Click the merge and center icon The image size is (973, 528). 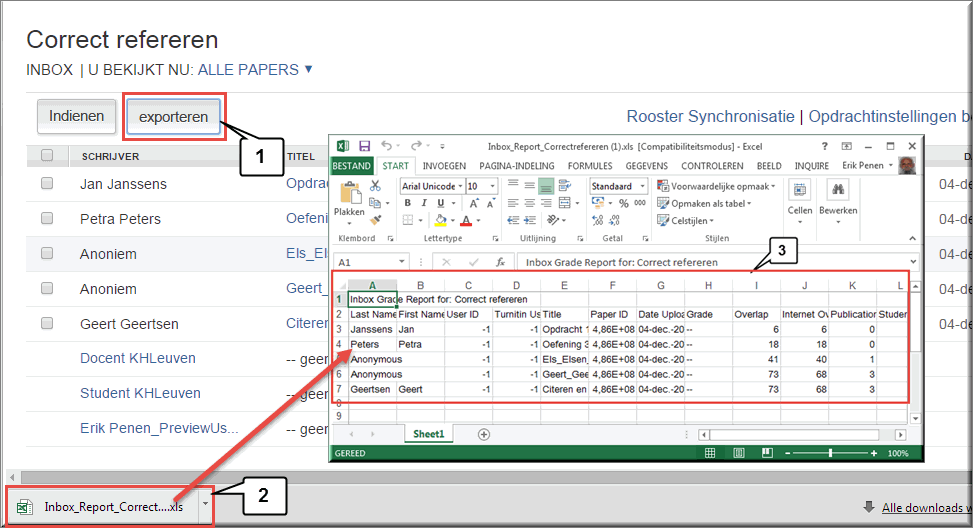pos(565,203)
